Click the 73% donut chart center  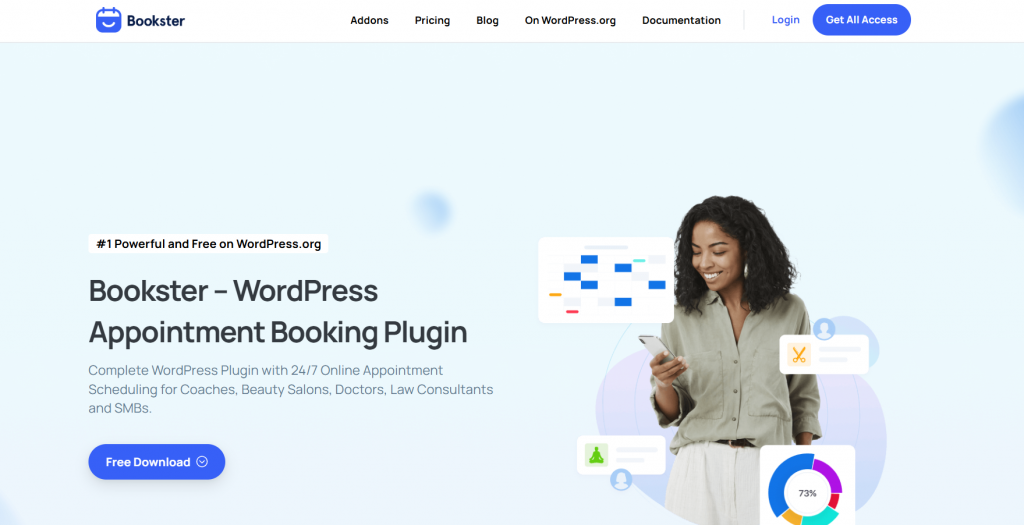coord(807,493)
